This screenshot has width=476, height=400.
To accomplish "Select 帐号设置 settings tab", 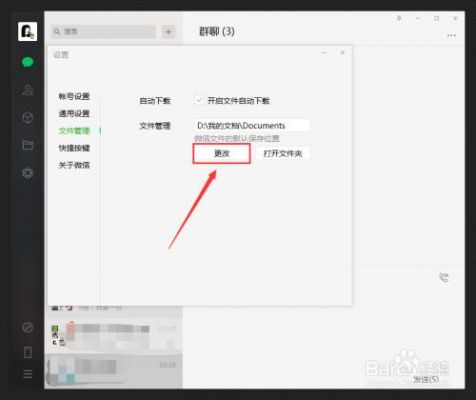I will click(x=74, y=97).
